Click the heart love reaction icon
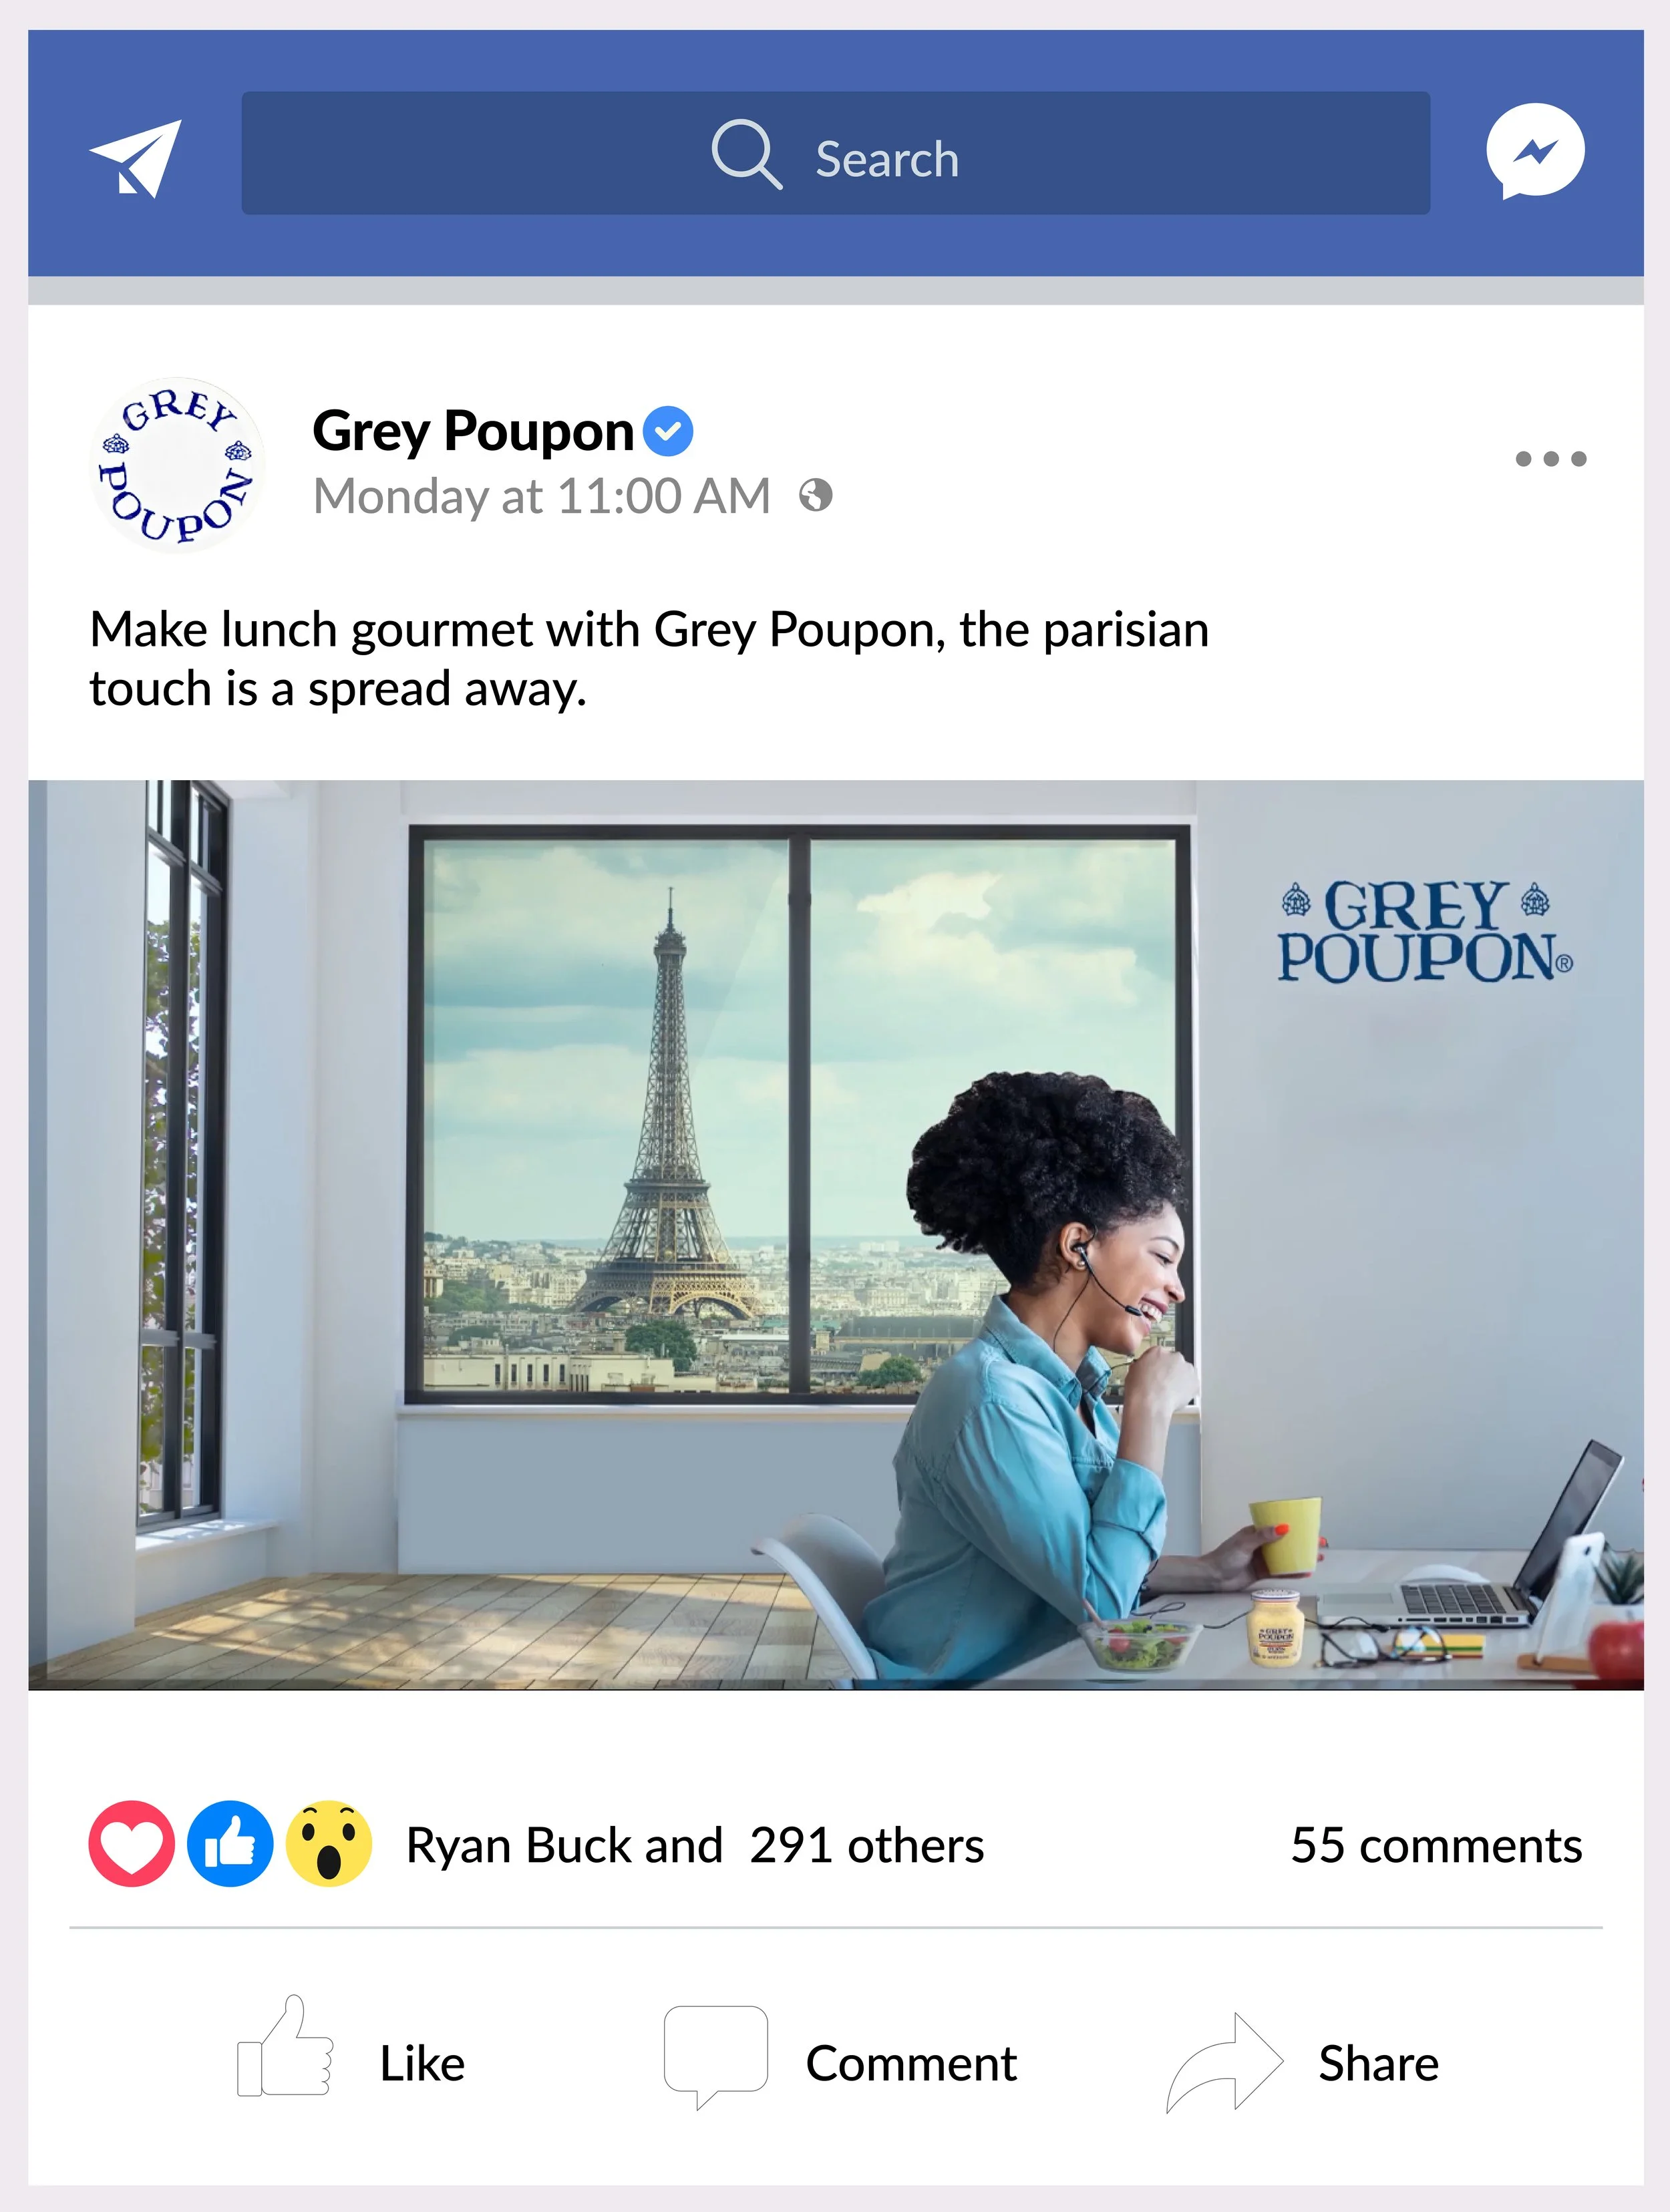Image resolution: width=1670 pixels, height=2212 pixels. coord(132,1845)
